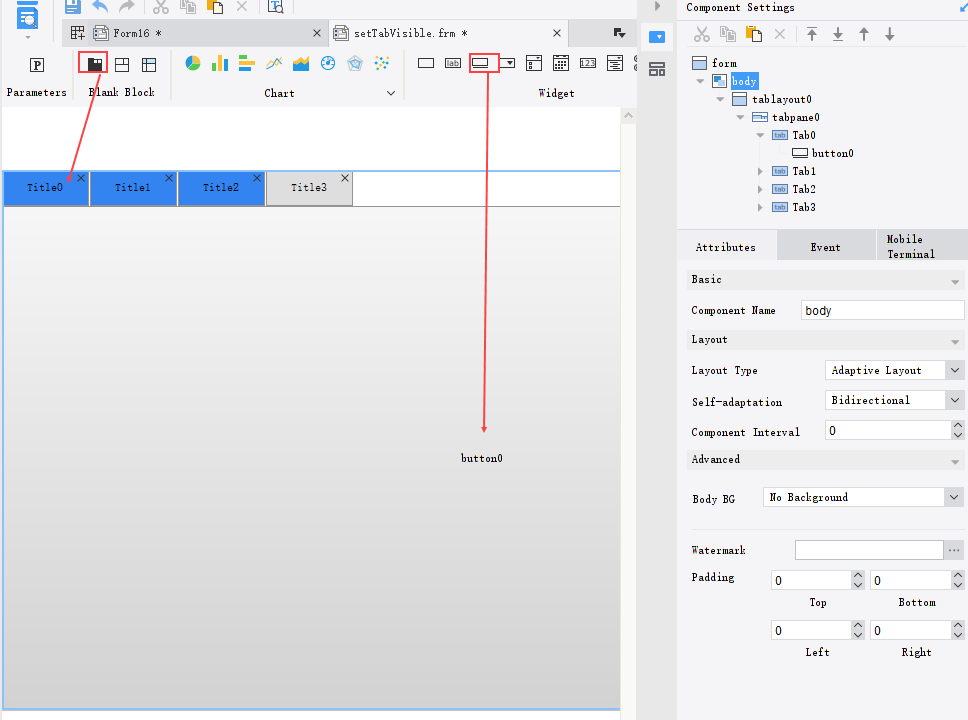
Task: Insert a pie chart
Action: [x=193, y=63]
